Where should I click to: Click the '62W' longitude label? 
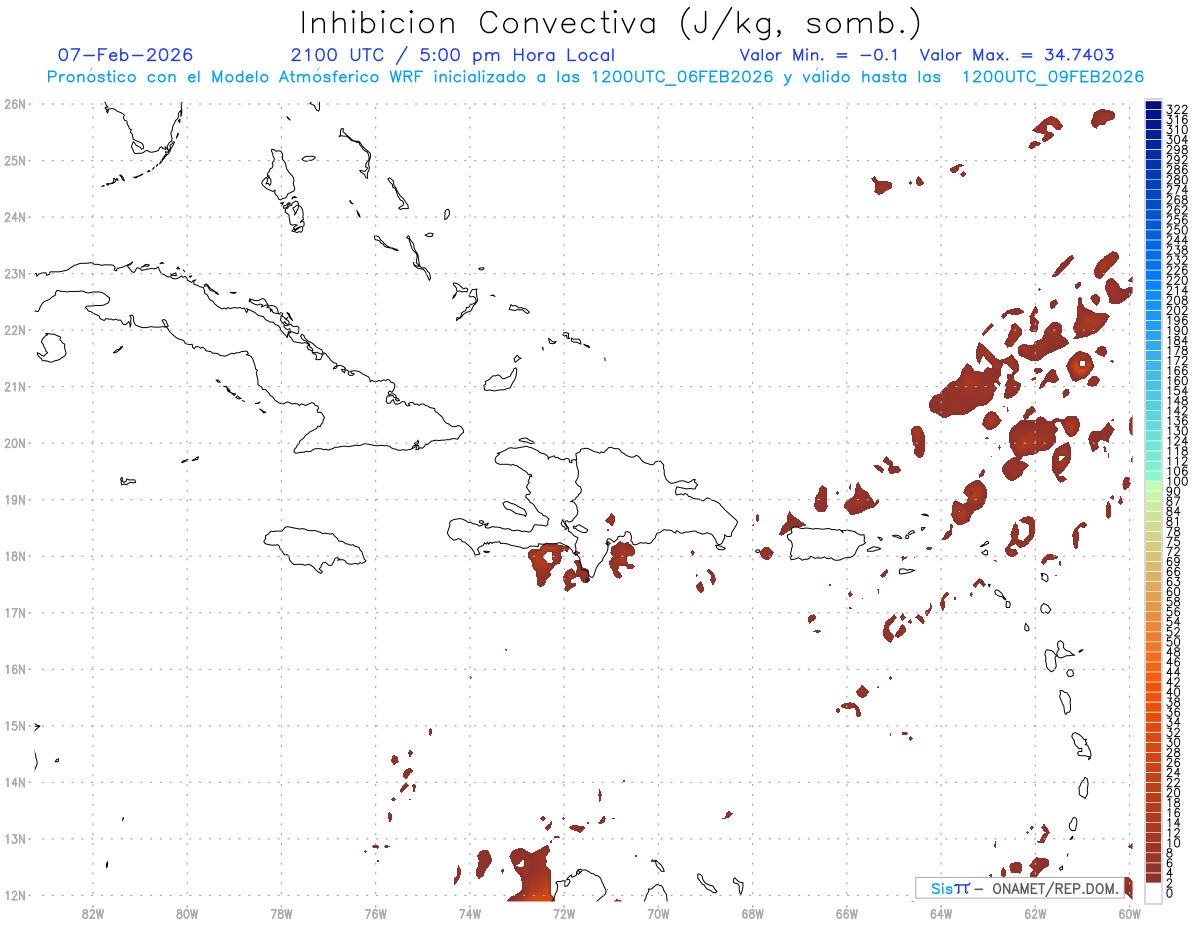1035,912
